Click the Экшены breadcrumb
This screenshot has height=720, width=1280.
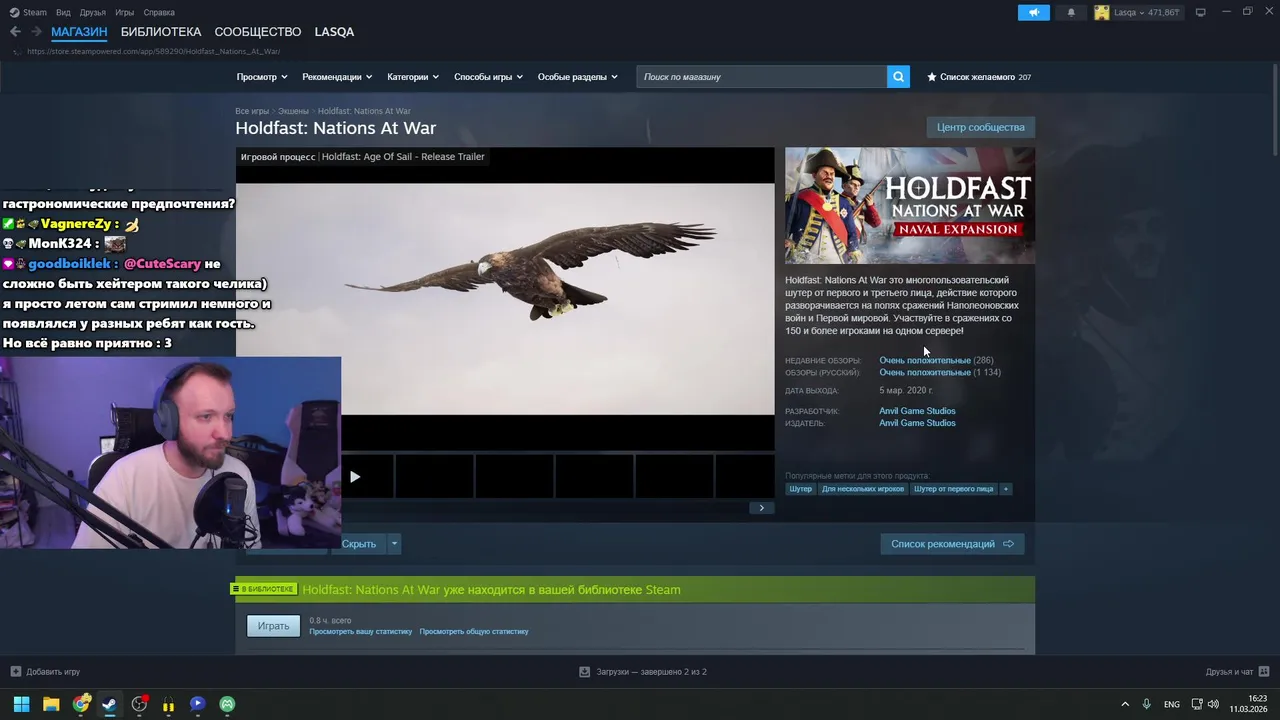293,111
